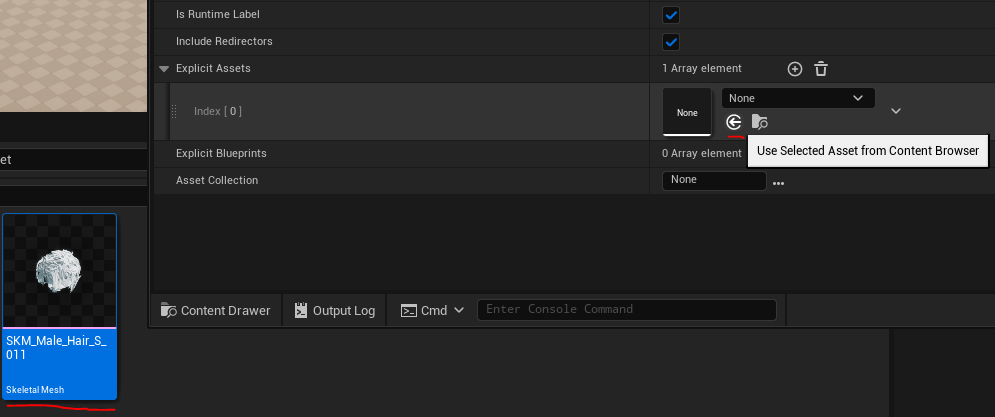The height and width of the screenshot is (417, 995).
Task: Click the None thumbnail in Index [0]
Action: click(687, 113)
